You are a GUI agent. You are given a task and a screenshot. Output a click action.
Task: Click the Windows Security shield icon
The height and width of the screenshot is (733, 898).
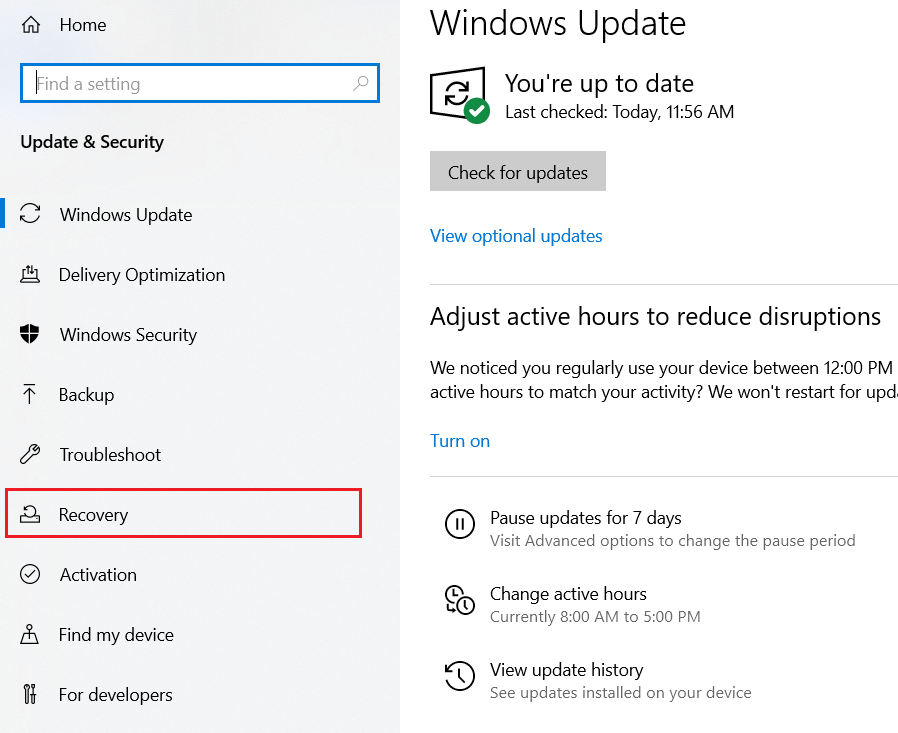[30, 334]
